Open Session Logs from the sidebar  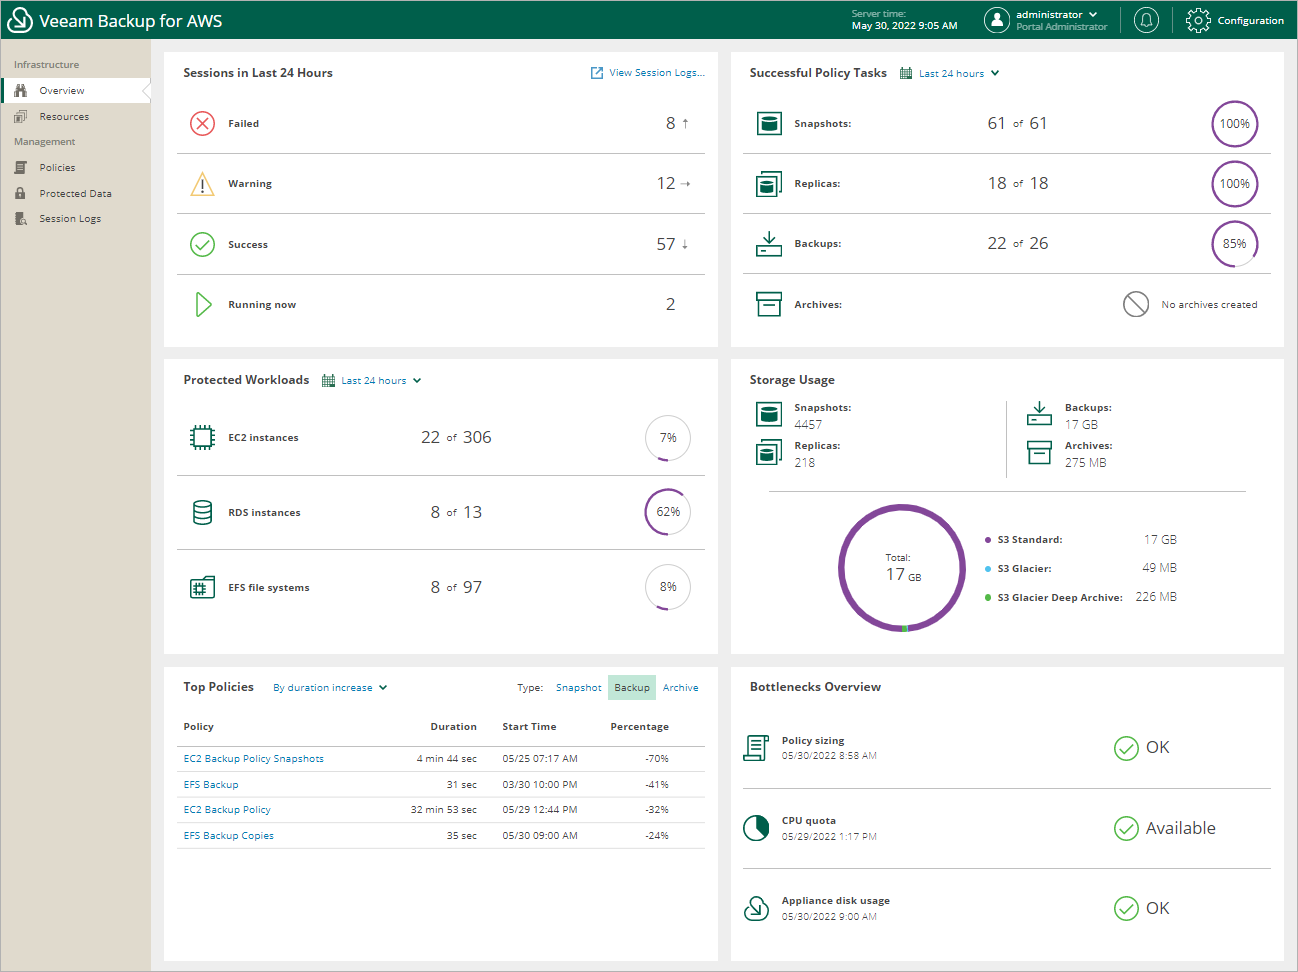pyautogui.click(x=19, y=218)
